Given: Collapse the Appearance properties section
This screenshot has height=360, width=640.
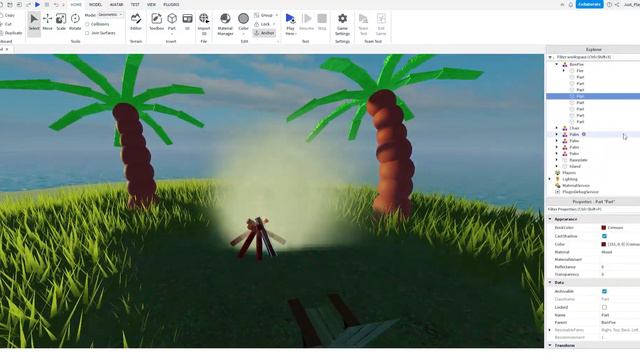Looking at the screenshot, I should pyautogui.click(x=550, y=219).
